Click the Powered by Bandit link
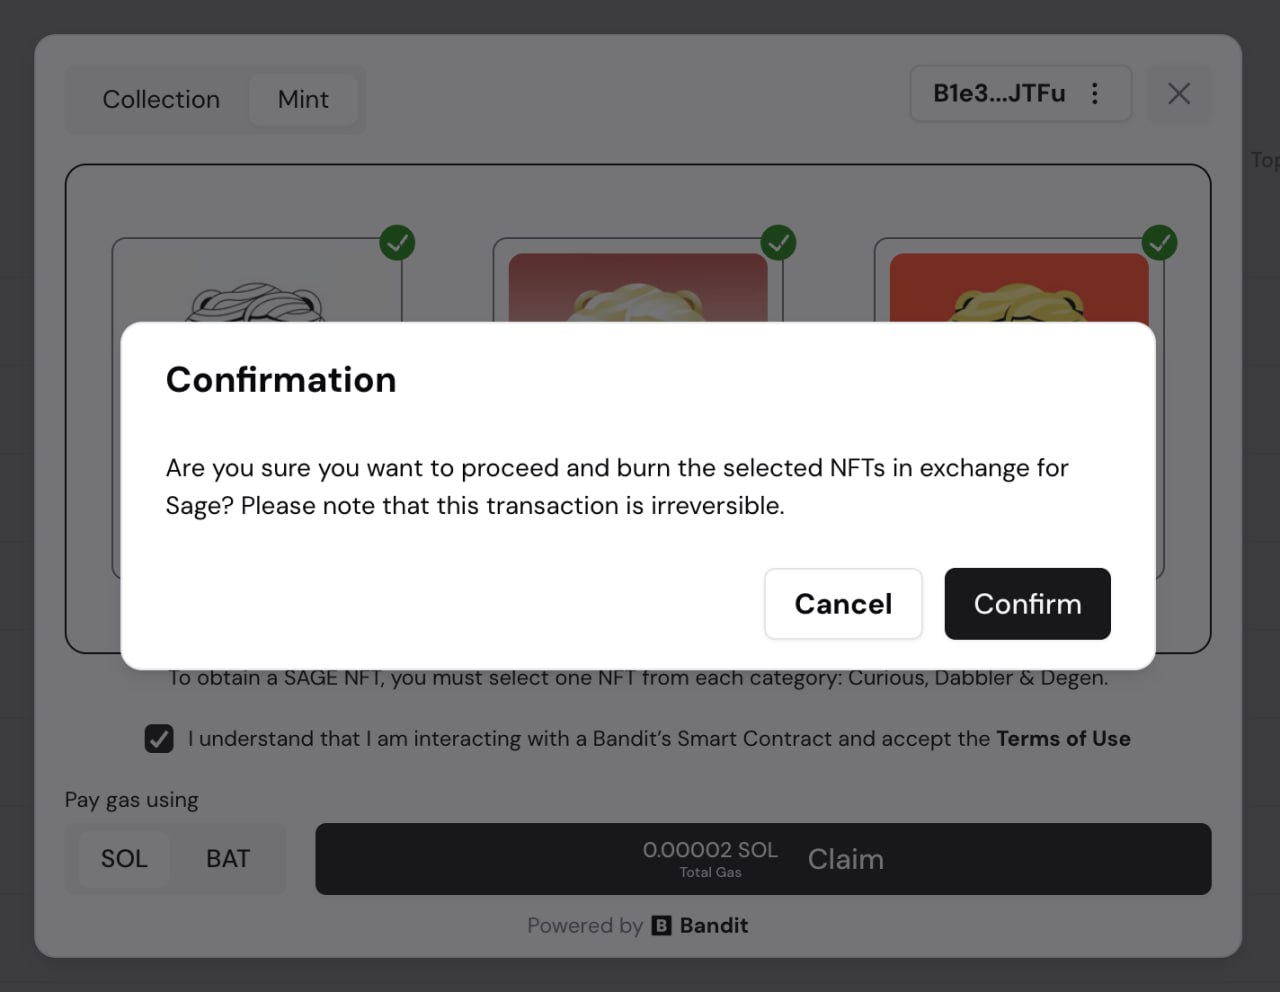The height and width of the screenshot is (992, 1280). pyautogui.click(x=637, y=926)
